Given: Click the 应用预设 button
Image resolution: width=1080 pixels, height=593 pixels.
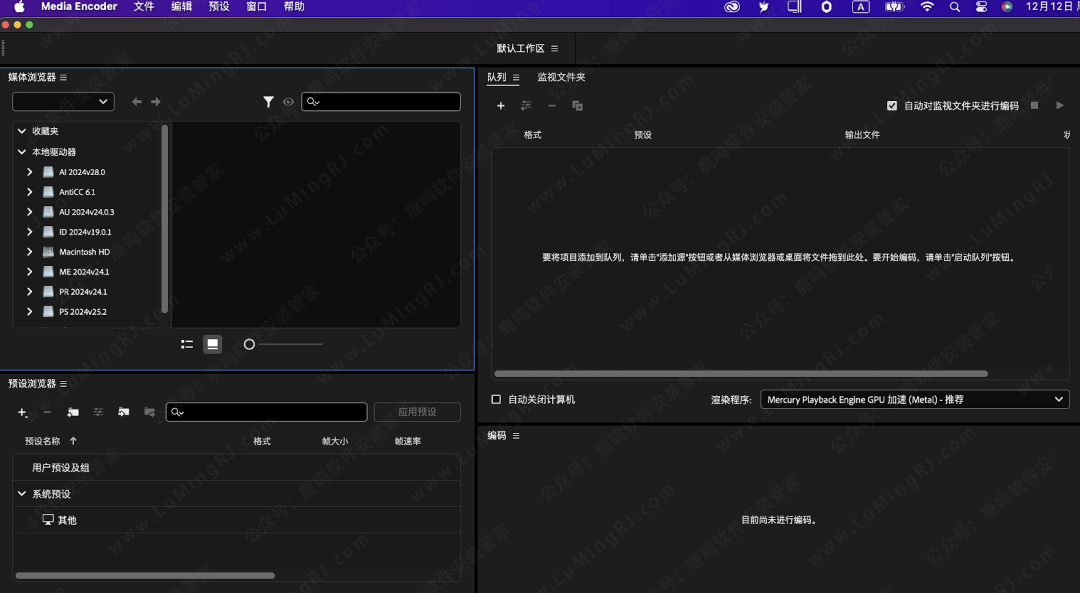Looking at the screenshot, I should 417,411.
